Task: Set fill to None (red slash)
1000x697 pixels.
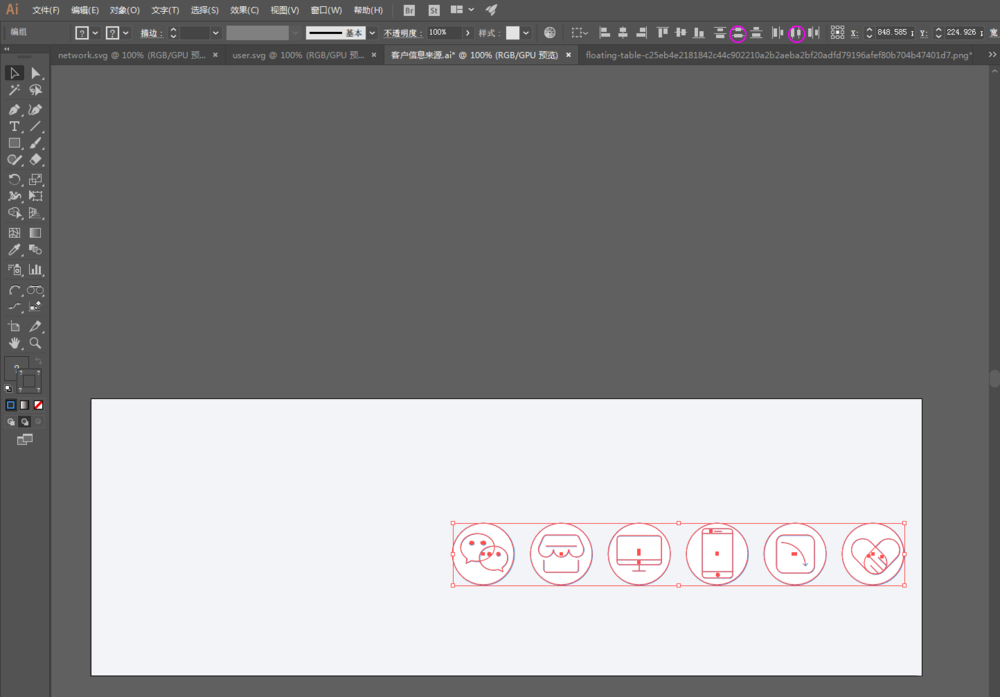Action: click(38, 405)
